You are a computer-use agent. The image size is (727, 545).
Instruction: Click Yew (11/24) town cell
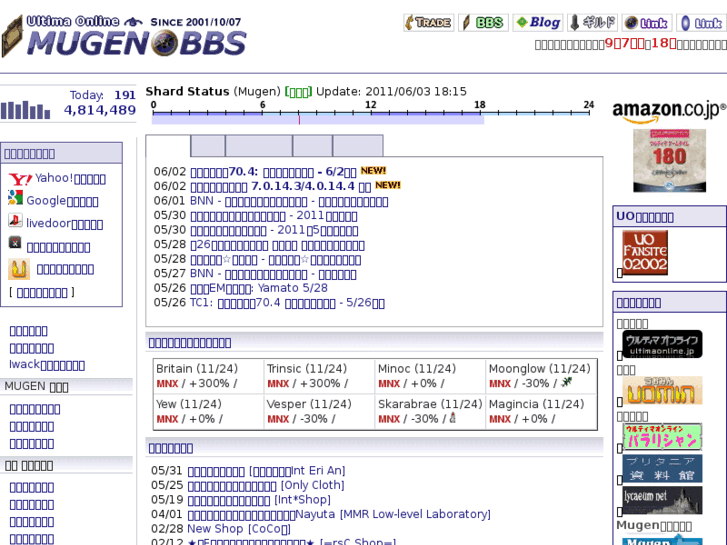coord(208,412)
